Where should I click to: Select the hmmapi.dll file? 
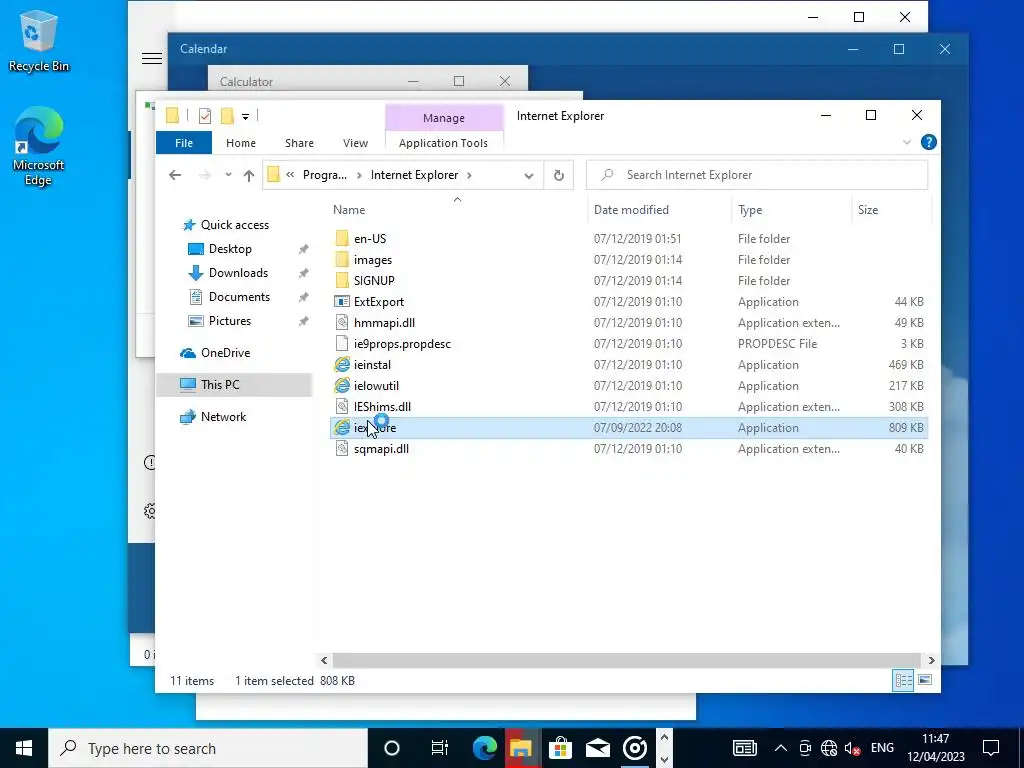pos(384,323)
